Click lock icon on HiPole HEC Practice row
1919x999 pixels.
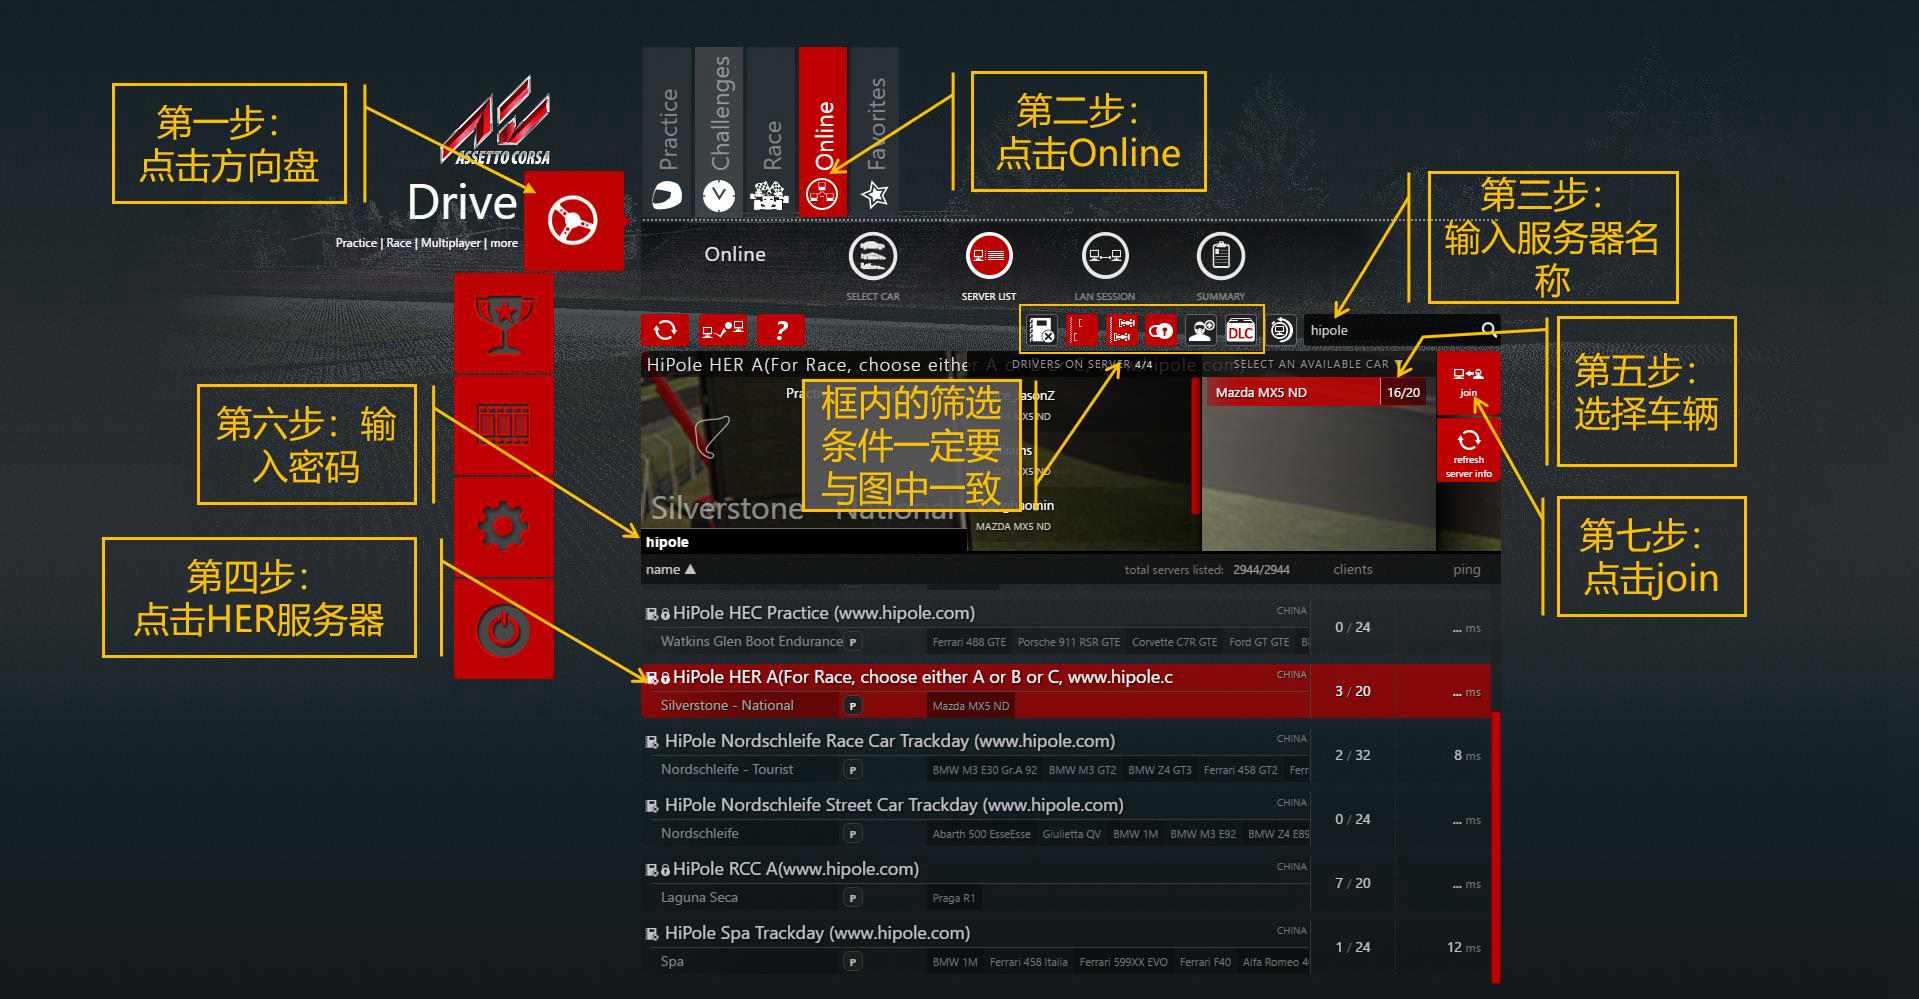coord(665,615)
